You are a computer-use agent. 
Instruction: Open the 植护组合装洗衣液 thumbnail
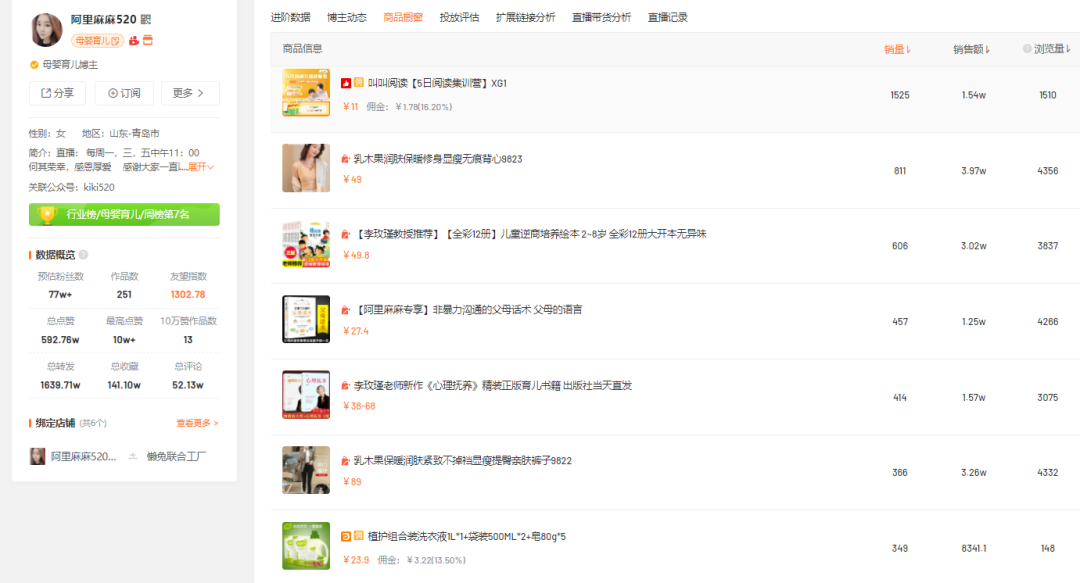point(306,546)
